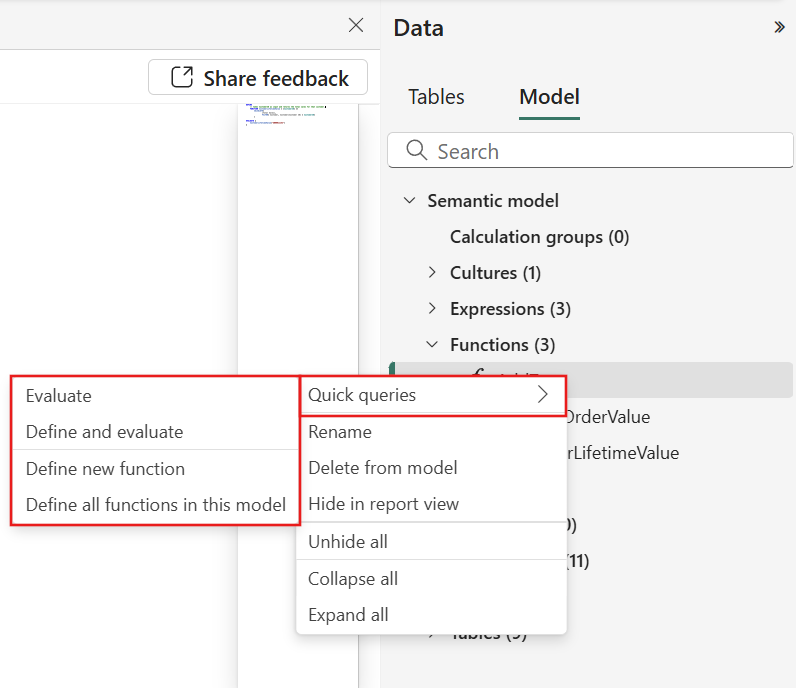Expand the Expressions (3) node
This screenshot has height=688, width=796.
432,309
